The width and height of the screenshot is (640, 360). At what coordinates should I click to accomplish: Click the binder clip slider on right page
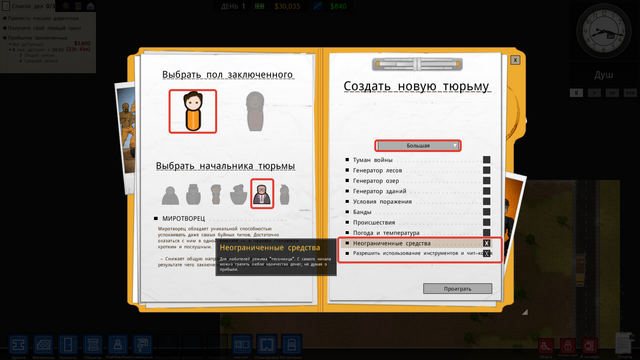coord(417,64)
